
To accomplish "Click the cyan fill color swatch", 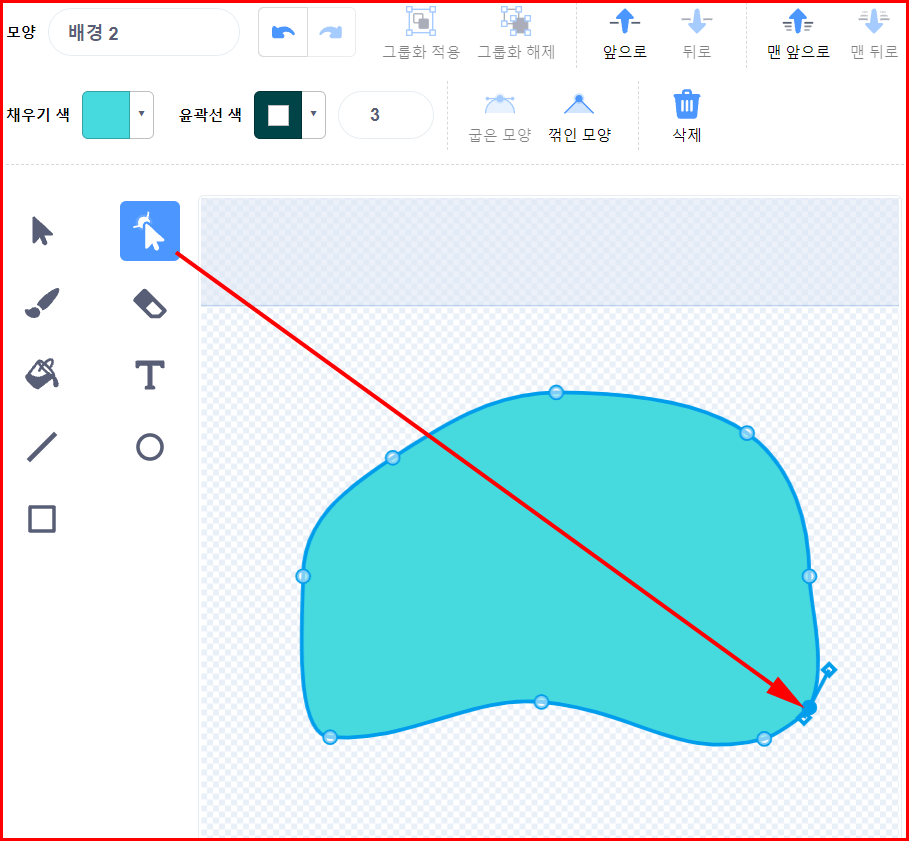I will (106, 114).
